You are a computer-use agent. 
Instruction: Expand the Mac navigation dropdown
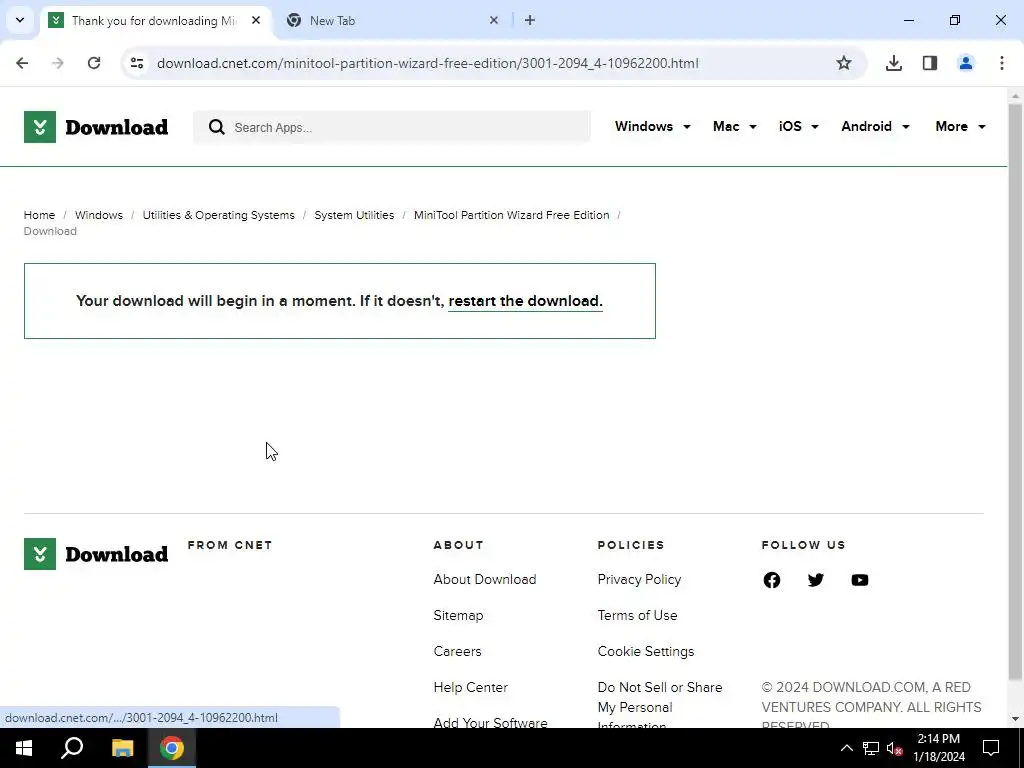click(x=735, y=127)
